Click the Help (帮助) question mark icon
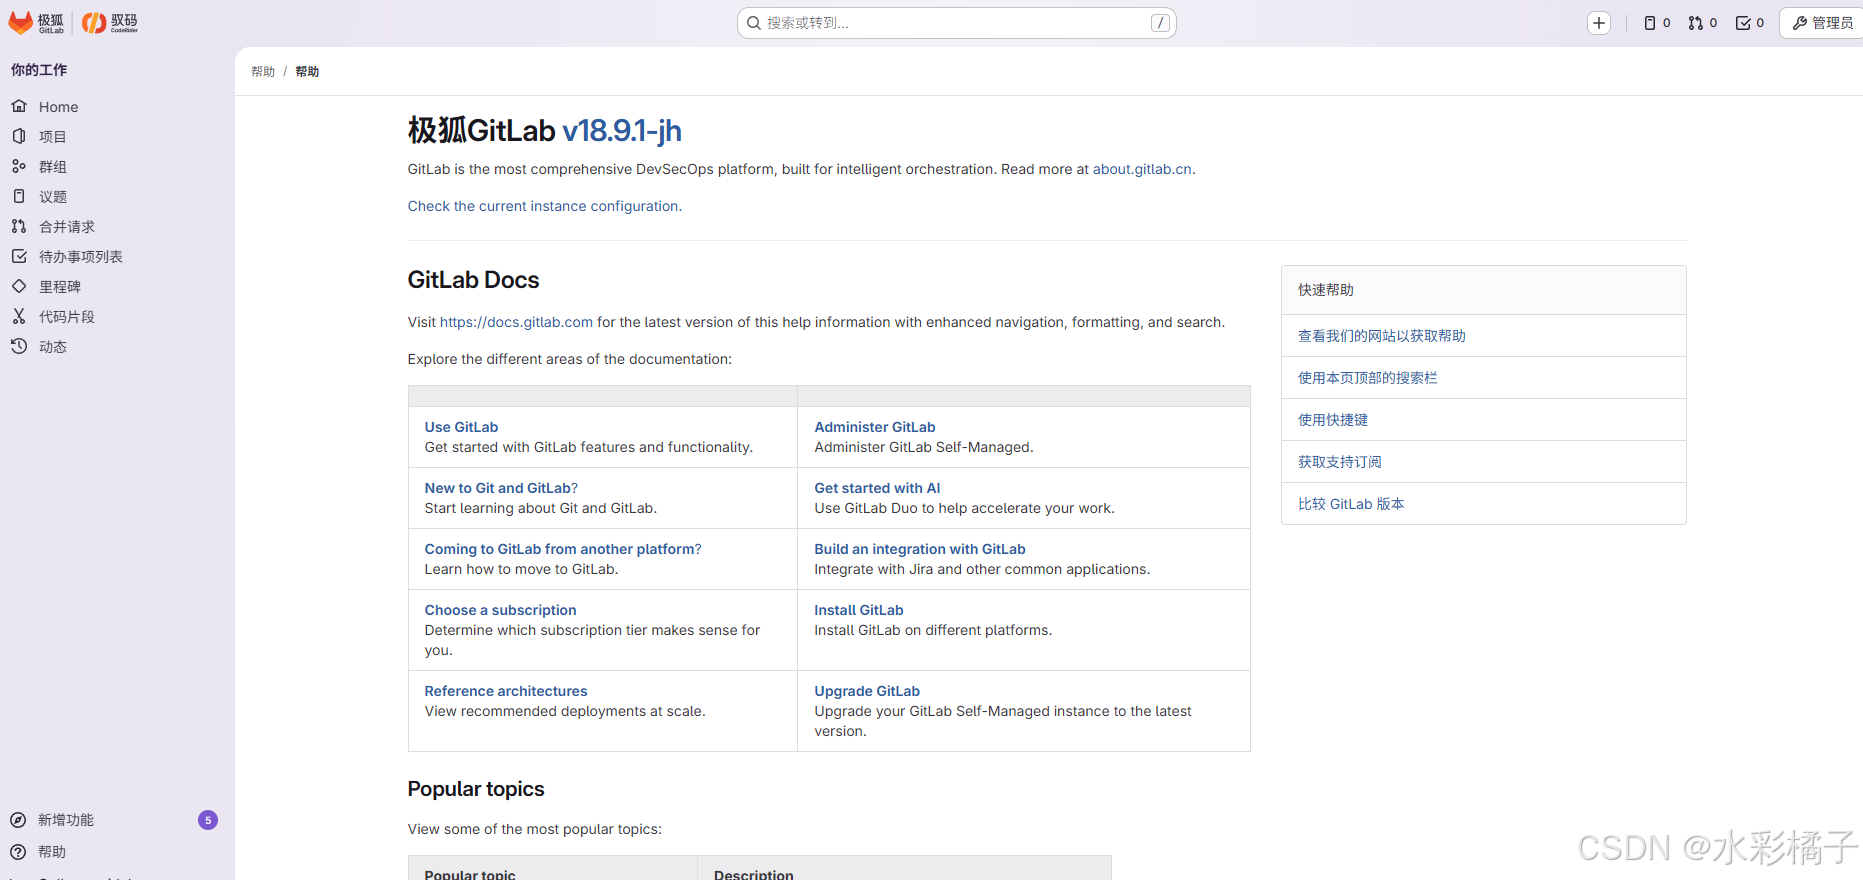The height and width of the screenshot is (880, 1863). 18,852
